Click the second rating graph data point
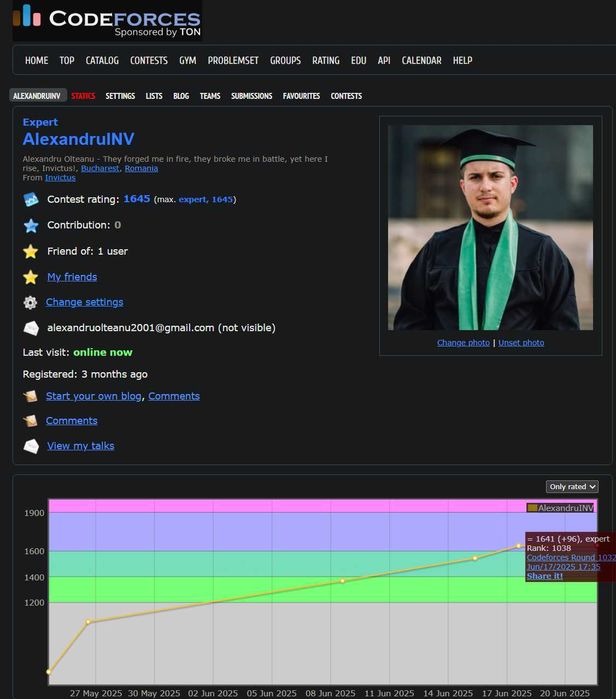616x699 pixels. click(88, 621)
